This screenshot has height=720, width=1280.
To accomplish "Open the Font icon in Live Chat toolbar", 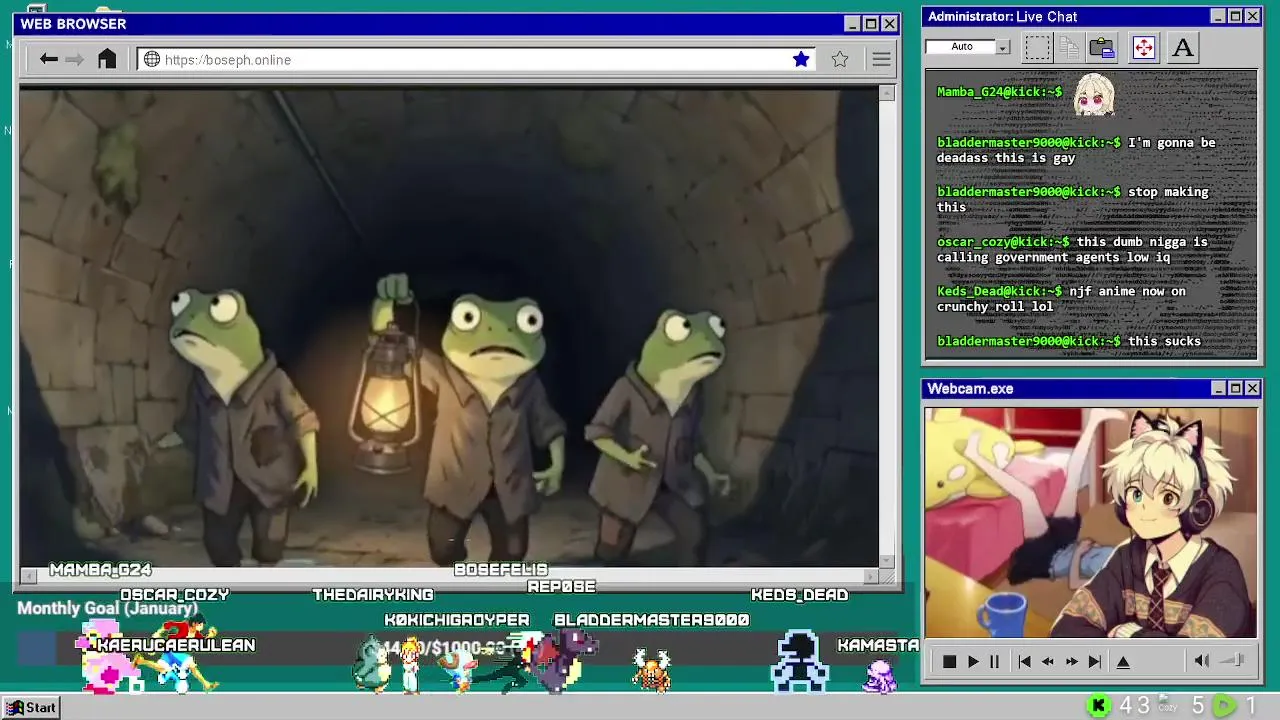I will point(1183,47).
